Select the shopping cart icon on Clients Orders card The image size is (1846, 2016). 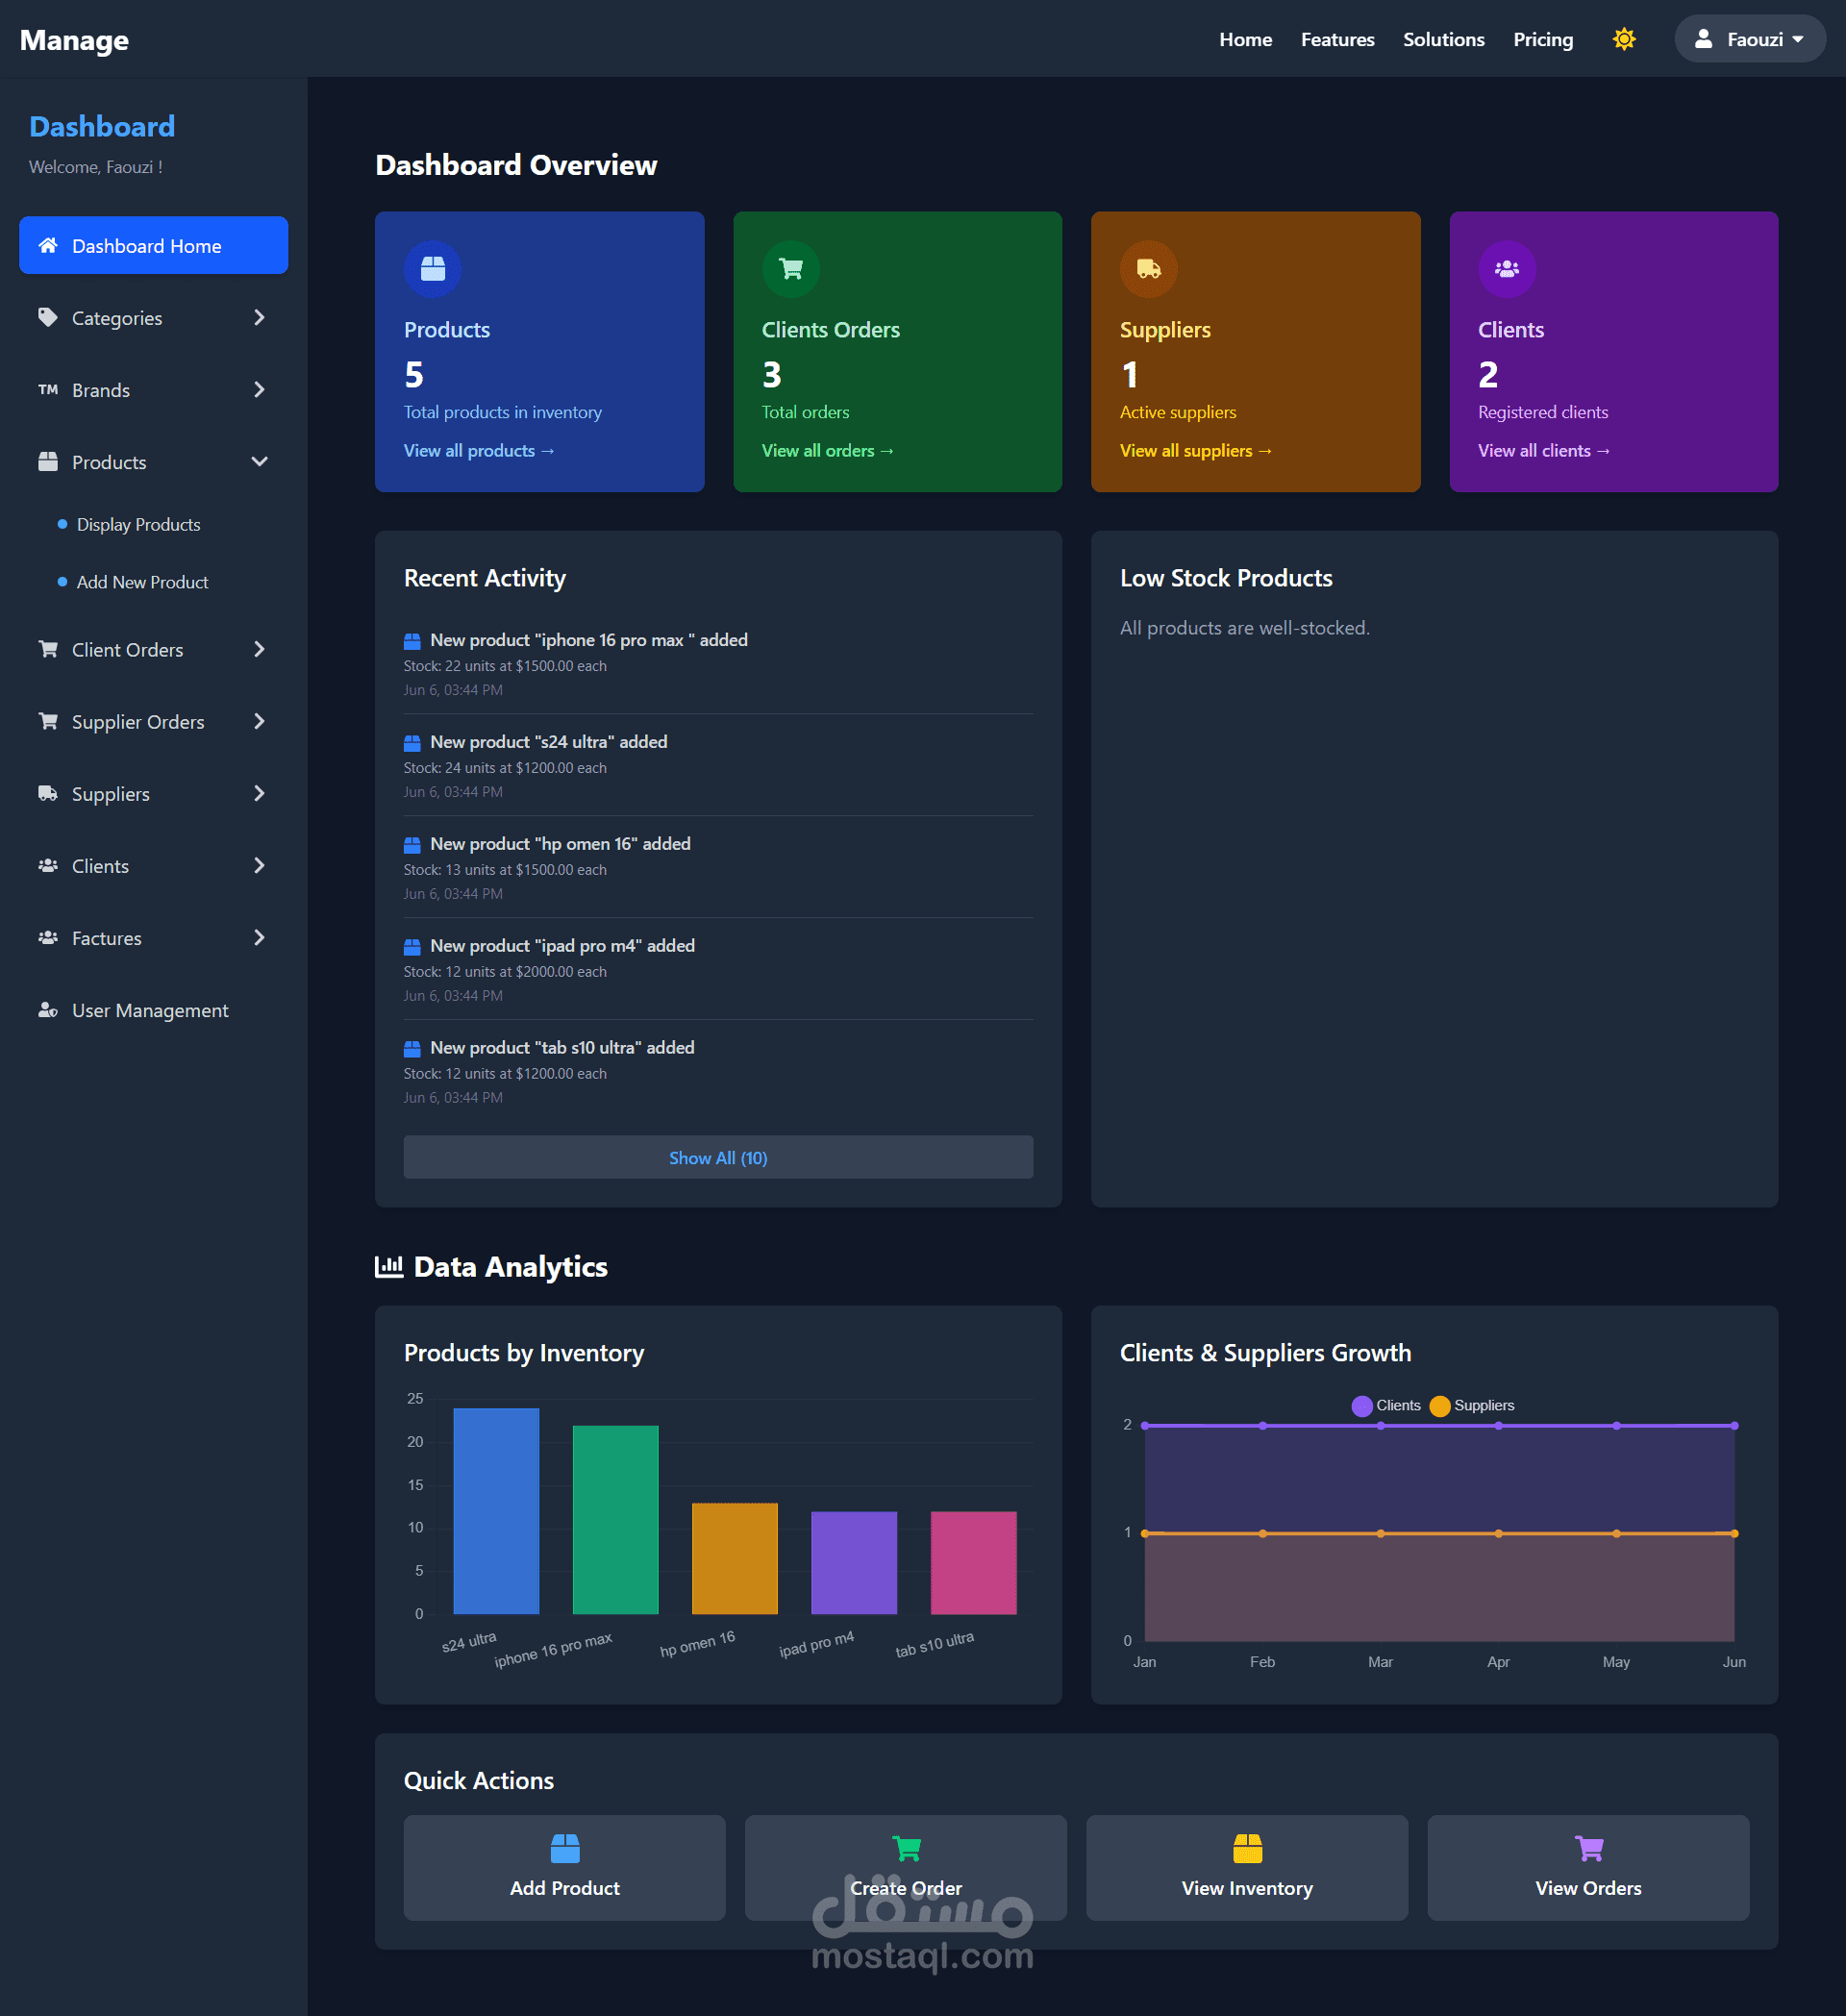point(790,268)
